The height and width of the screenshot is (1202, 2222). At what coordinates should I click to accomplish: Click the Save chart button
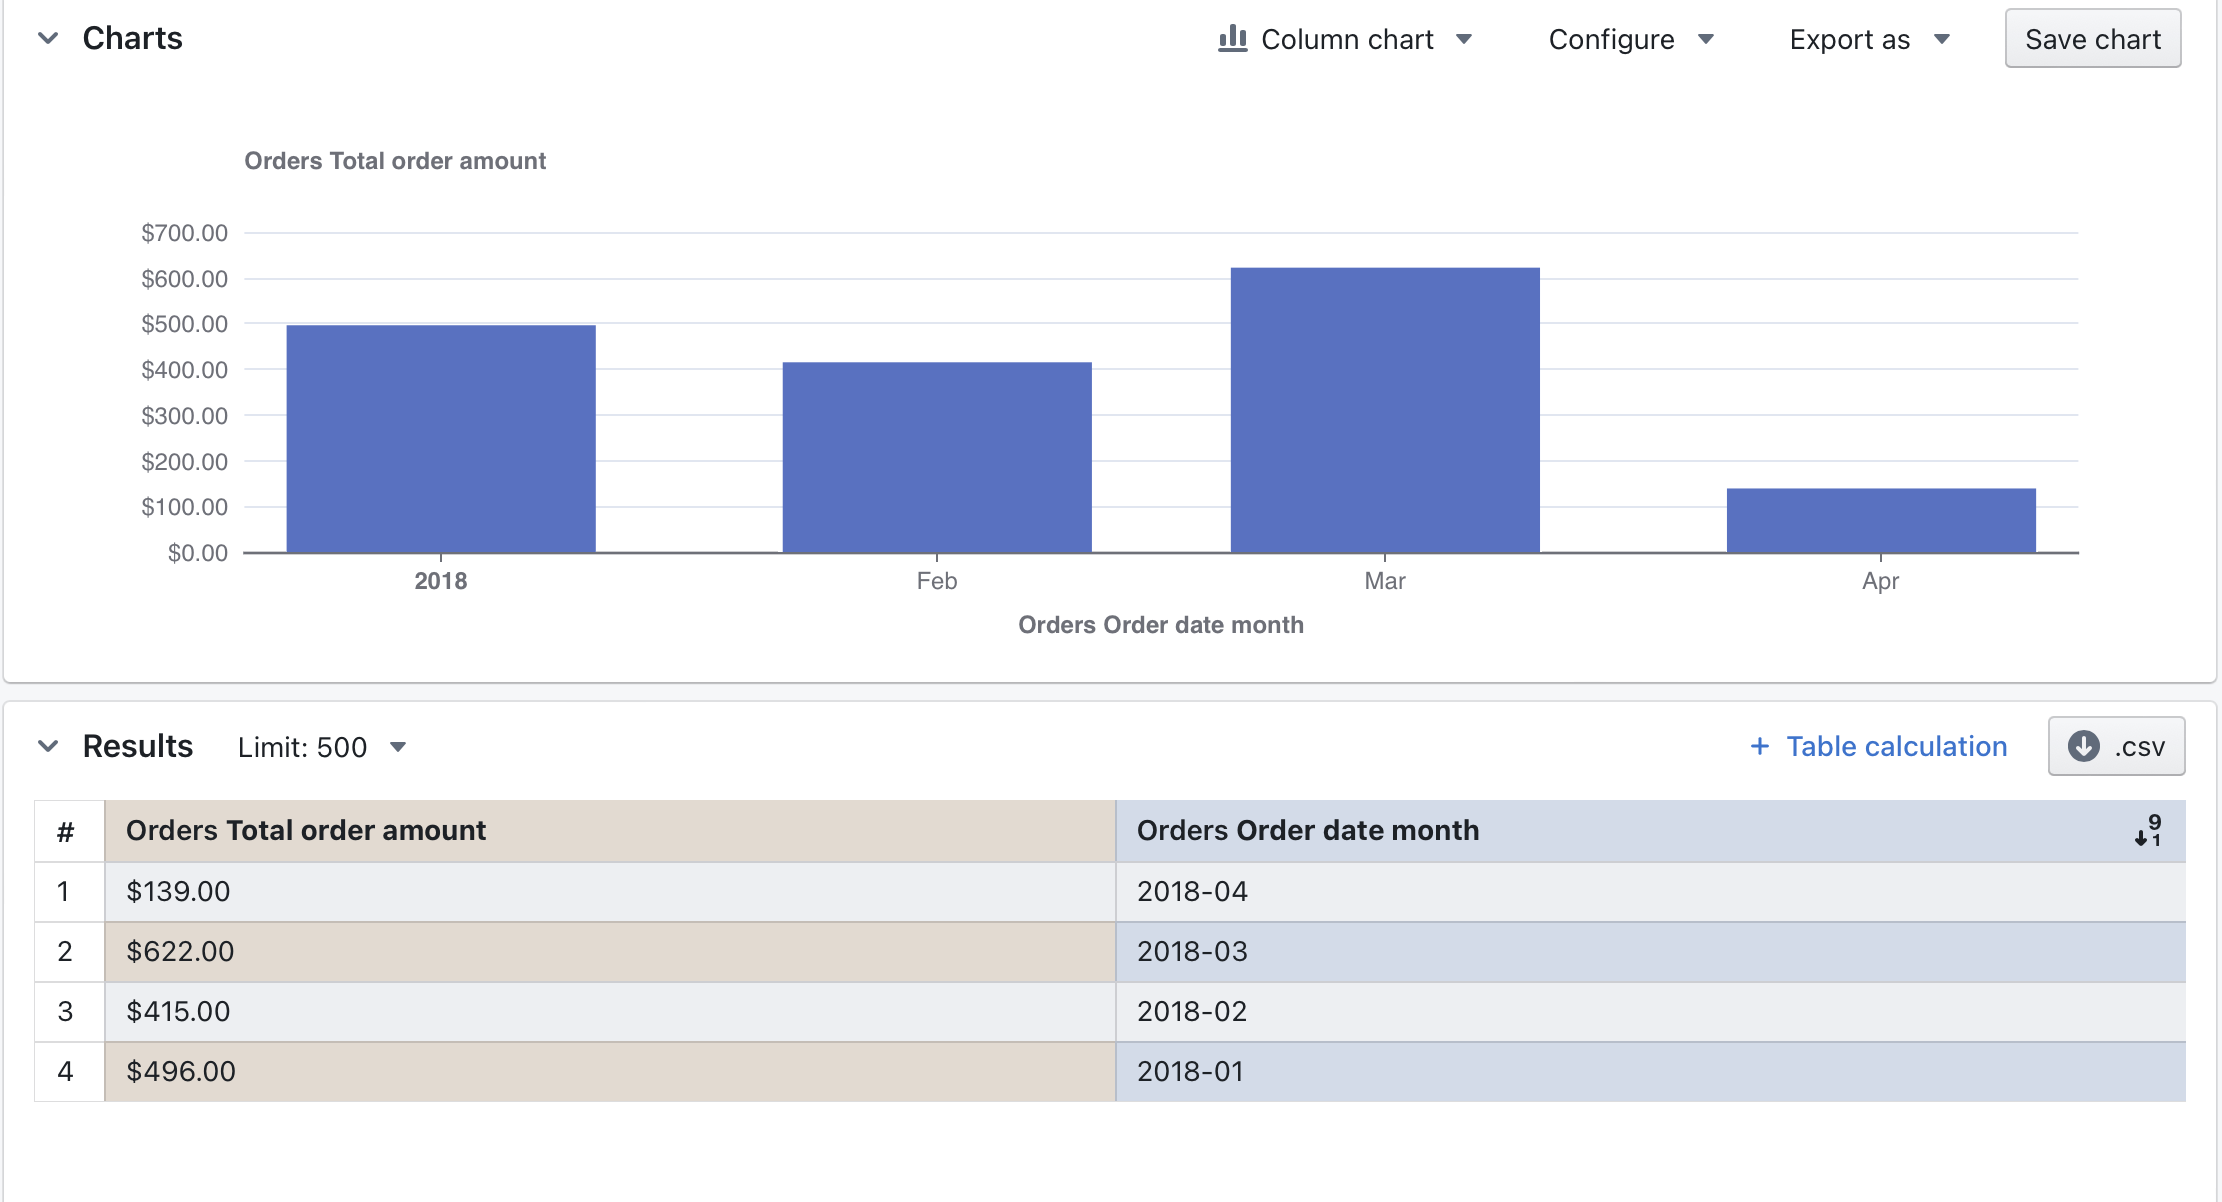2093,39
